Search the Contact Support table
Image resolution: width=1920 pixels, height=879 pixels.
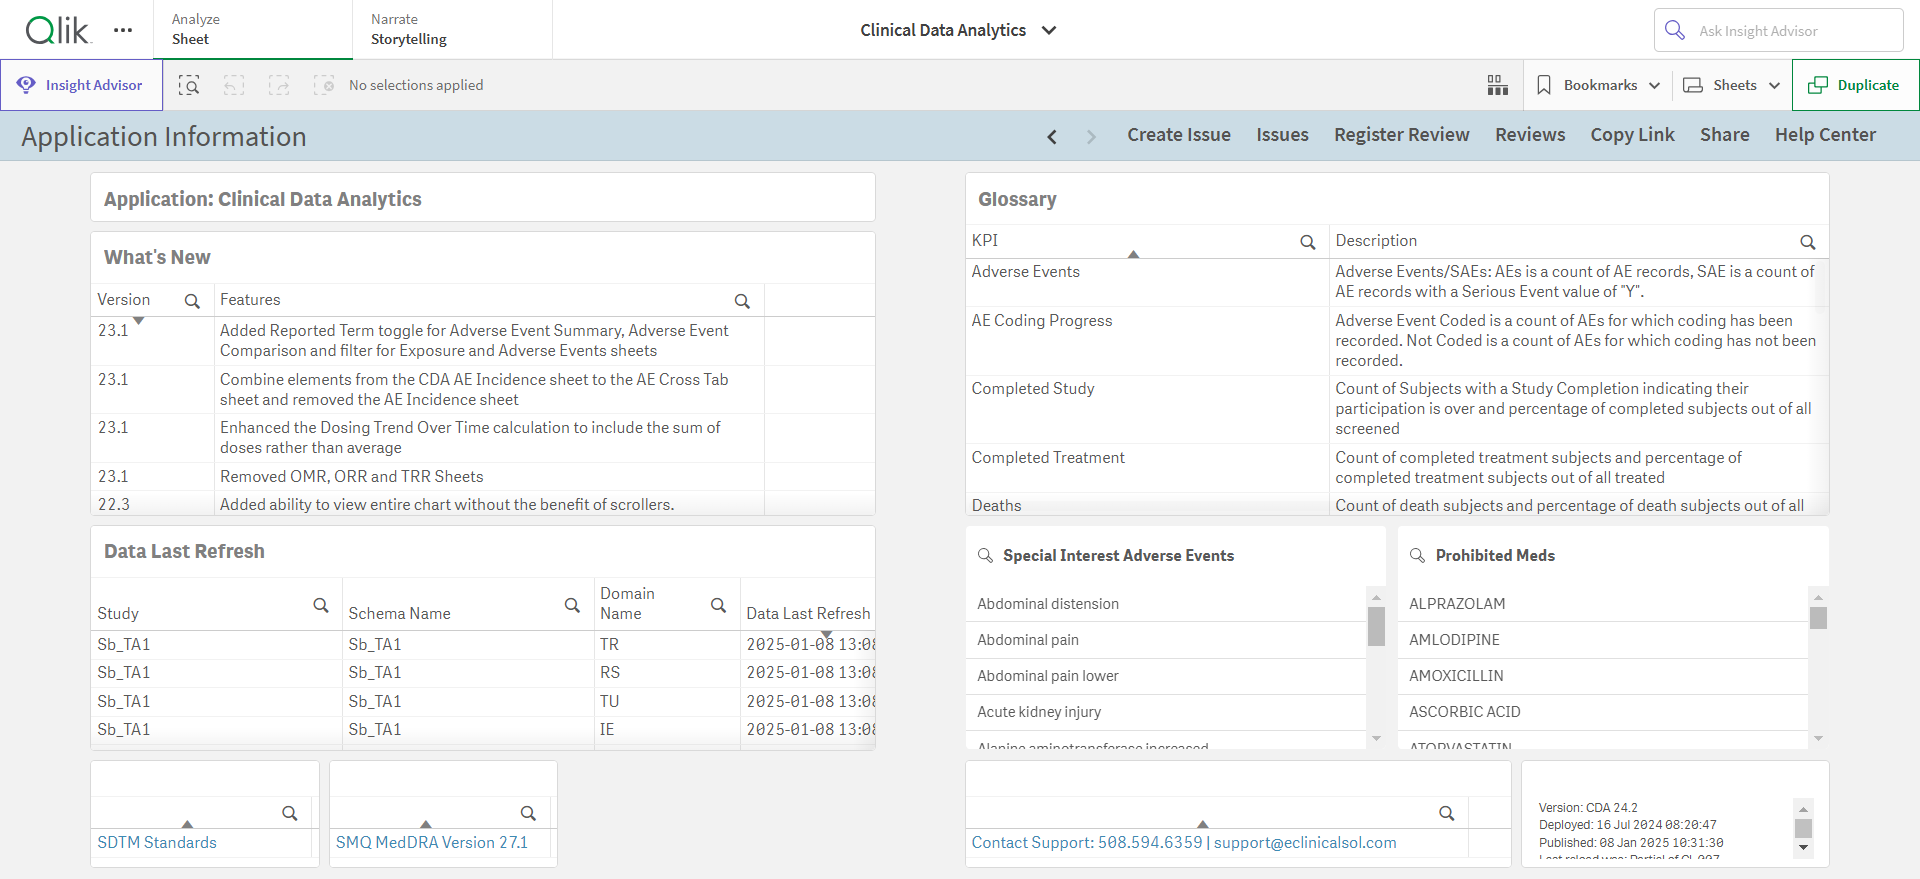(x=1446, y=813)
